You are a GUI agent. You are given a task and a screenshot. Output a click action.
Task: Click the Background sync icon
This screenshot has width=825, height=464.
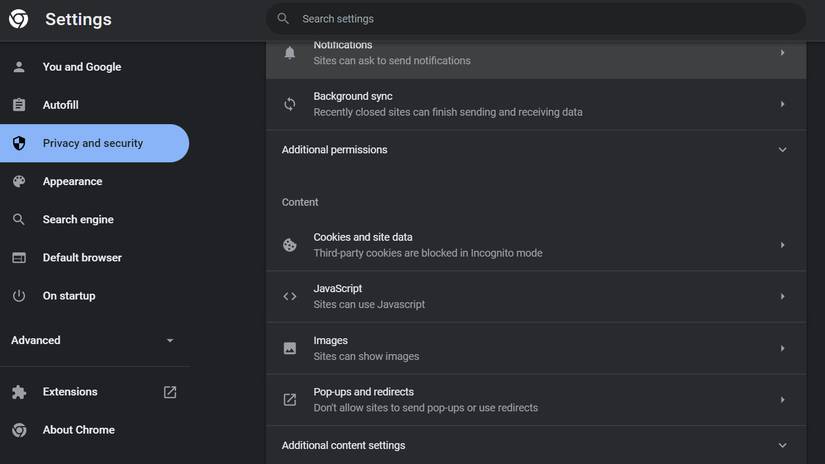coord(290,104)
